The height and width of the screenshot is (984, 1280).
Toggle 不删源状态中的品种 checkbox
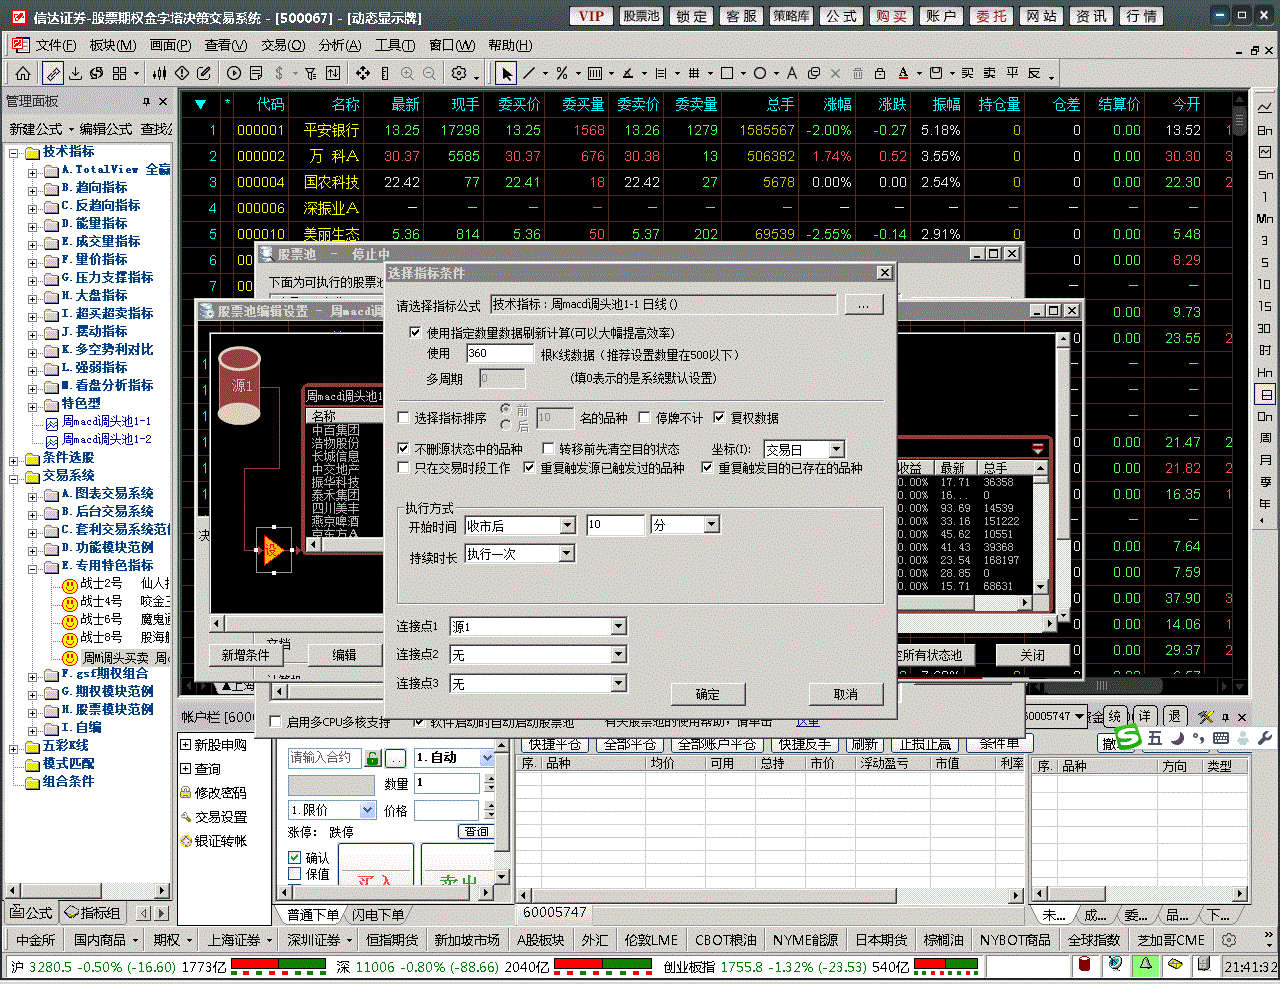coord(404,449)
